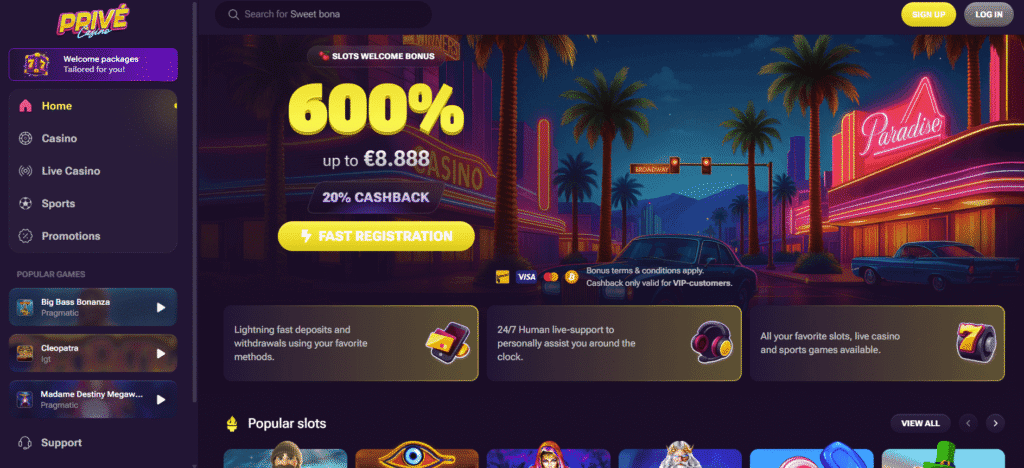Open View All popular slots
Viewport: 1024px width, 468px height.
(920, 424)
